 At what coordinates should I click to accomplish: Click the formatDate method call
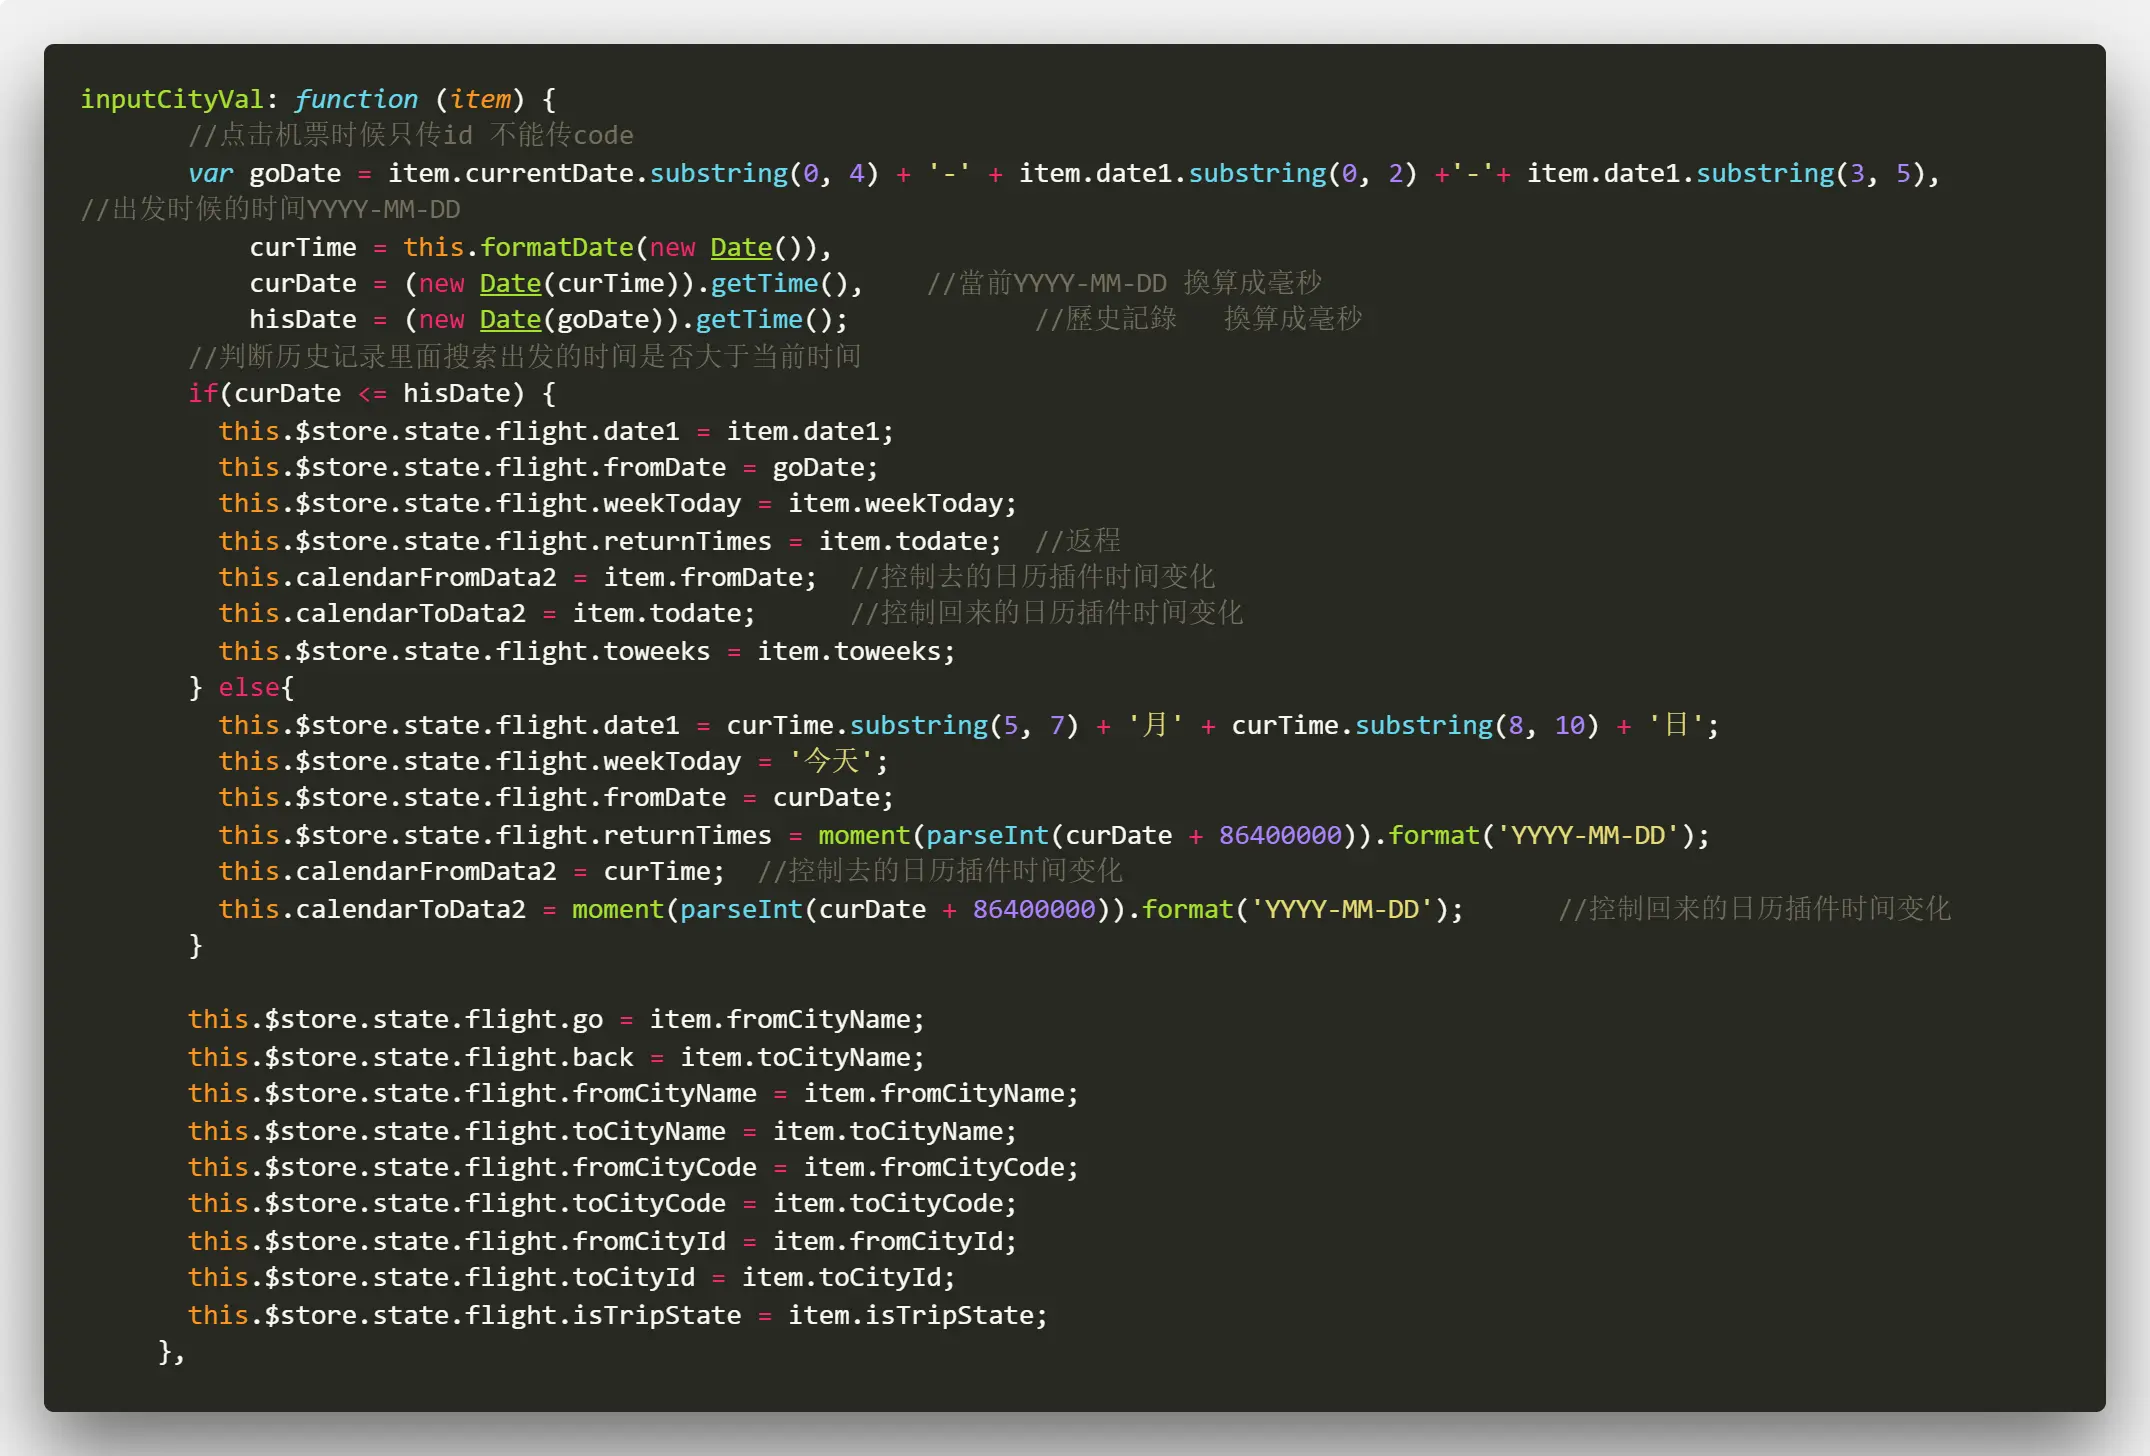click(556, 247)
